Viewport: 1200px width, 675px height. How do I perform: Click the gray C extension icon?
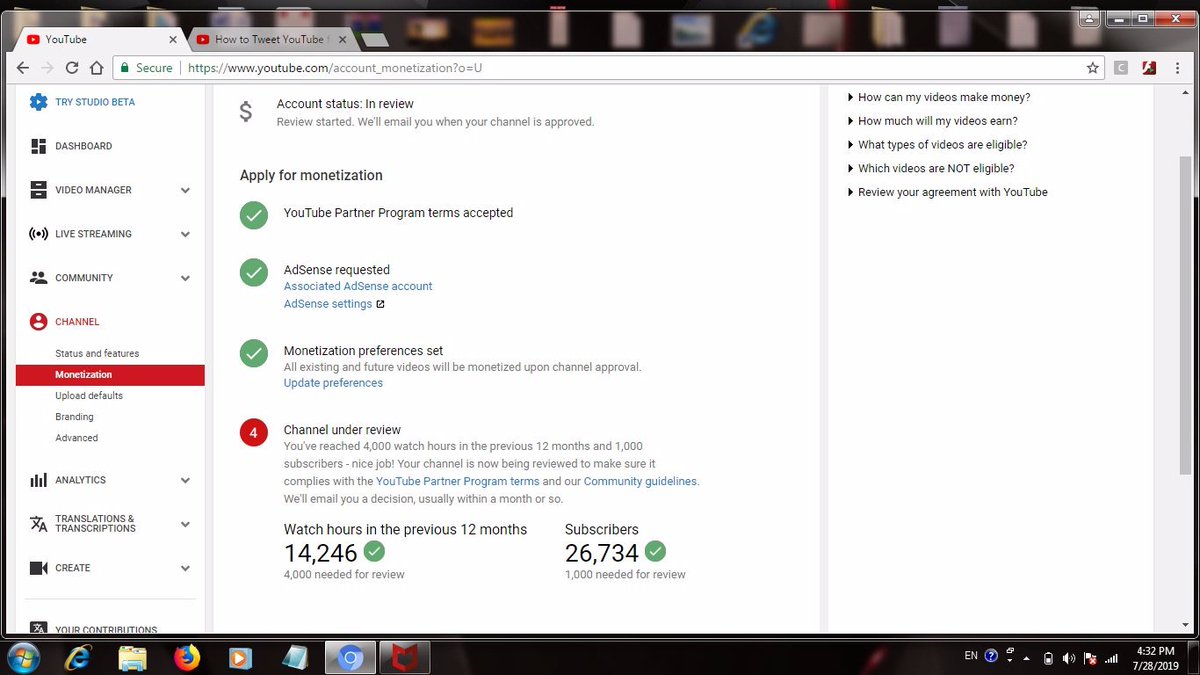(1121, 68)
